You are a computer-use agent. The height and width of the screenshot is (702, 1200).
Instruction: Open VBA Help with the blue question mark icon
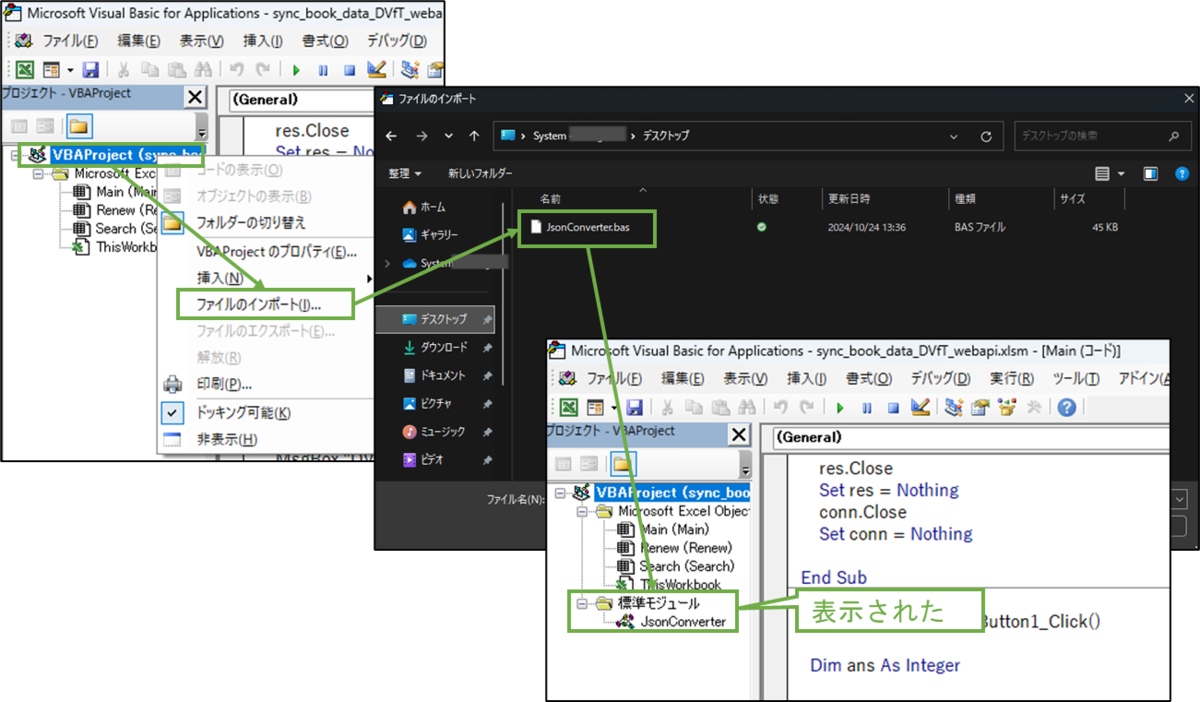pyautogui.click(x=1068, y=405)
